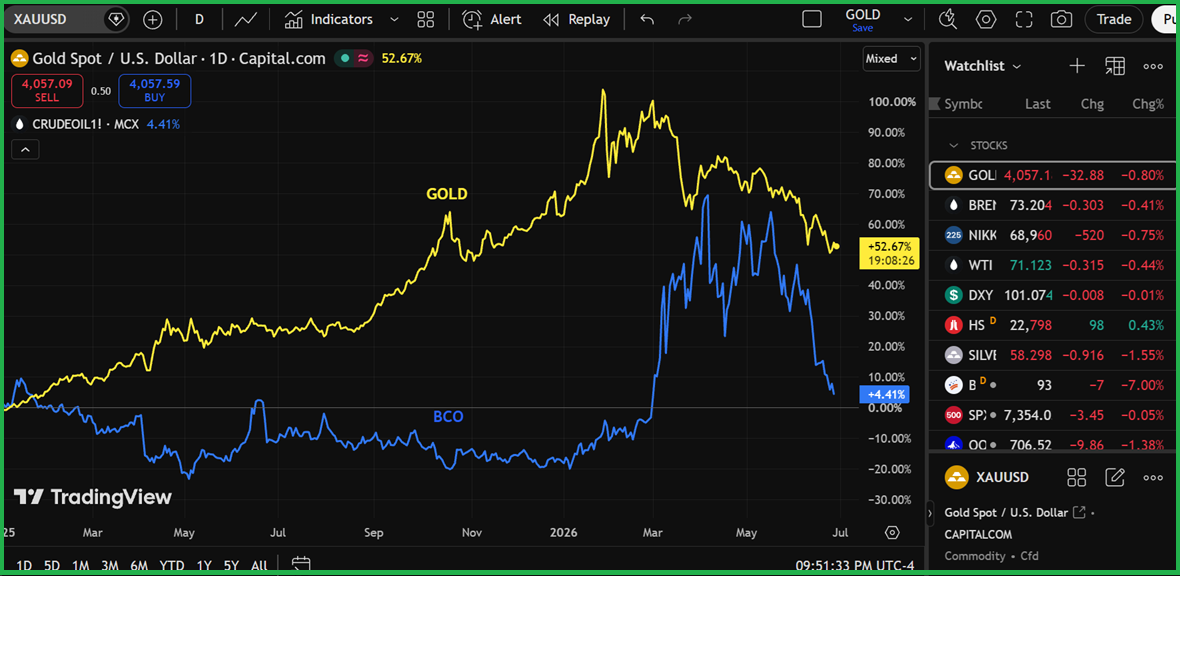Open price scale settings gear
Viewport: 1180px width, 648px height.
click(893, 533)
